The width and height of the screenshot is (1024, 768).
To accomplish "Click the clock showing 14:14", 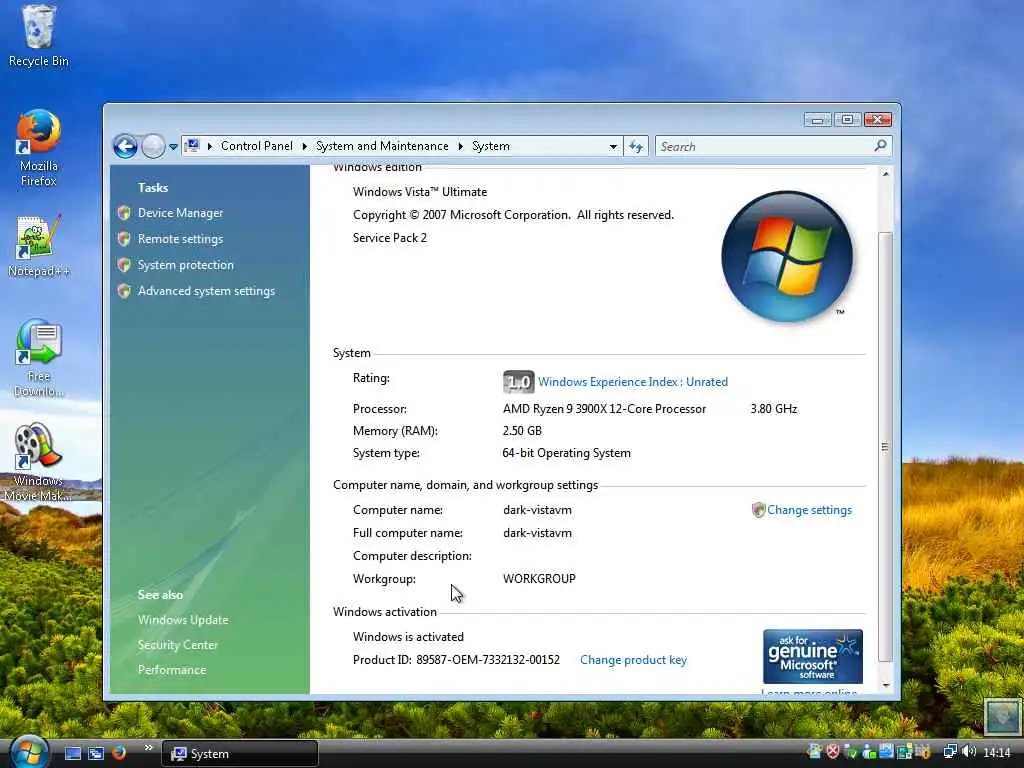I will [x=997, y=753].
